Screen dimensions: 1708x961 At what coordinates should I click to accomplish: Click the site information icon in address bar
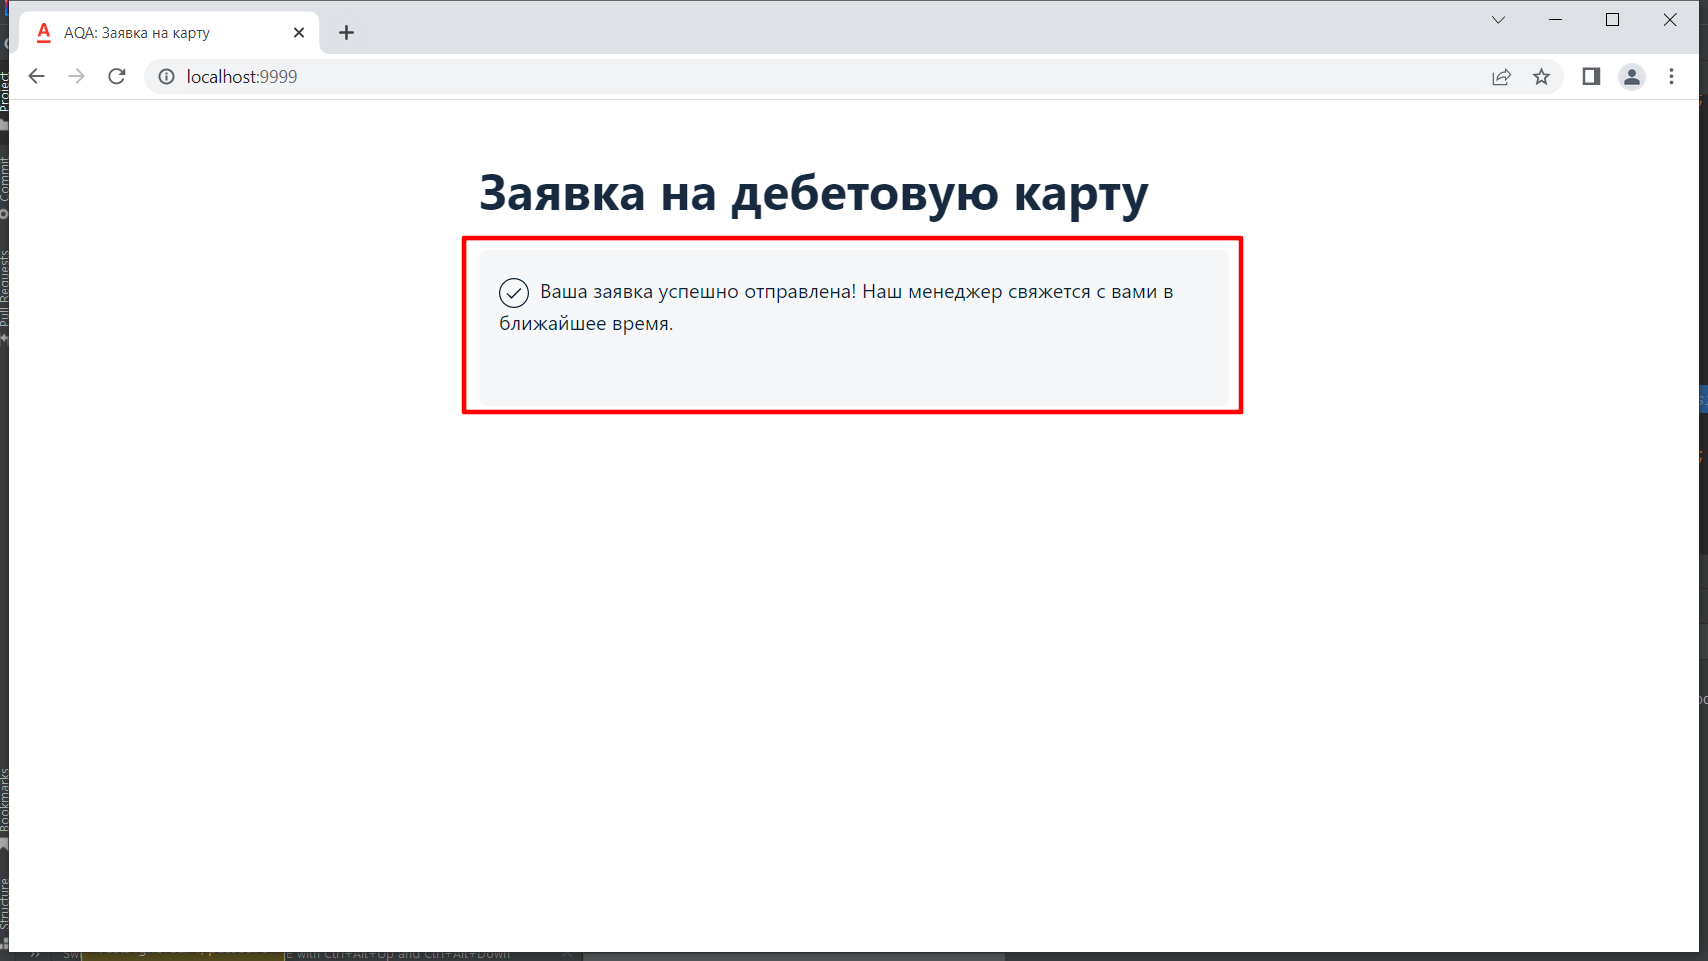point(166,76)
